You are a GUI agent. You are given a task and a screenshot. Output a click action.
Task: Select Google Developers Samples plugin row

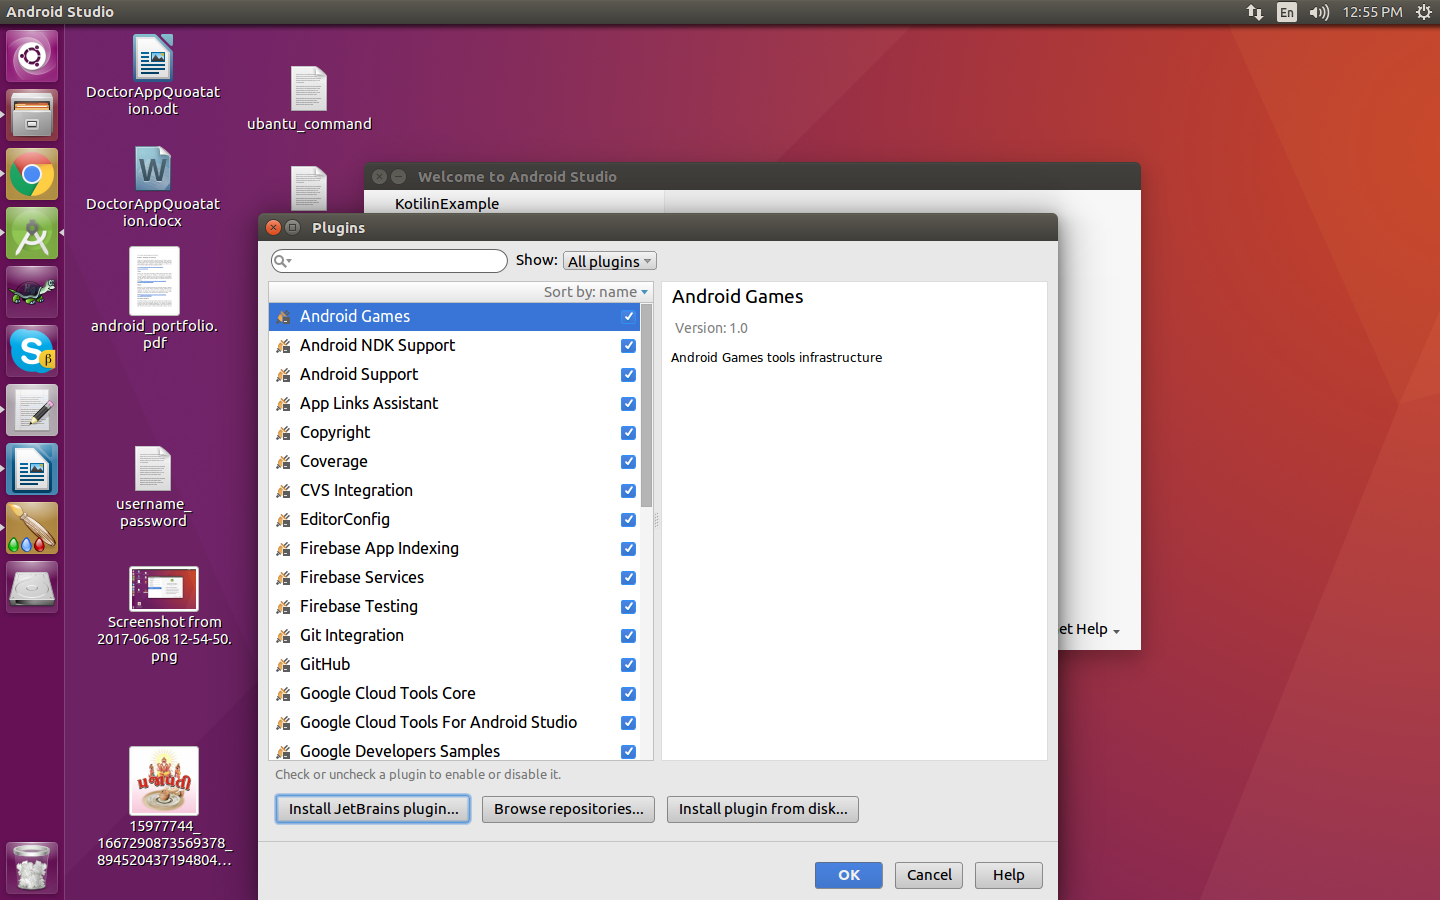tap(455, 750)
